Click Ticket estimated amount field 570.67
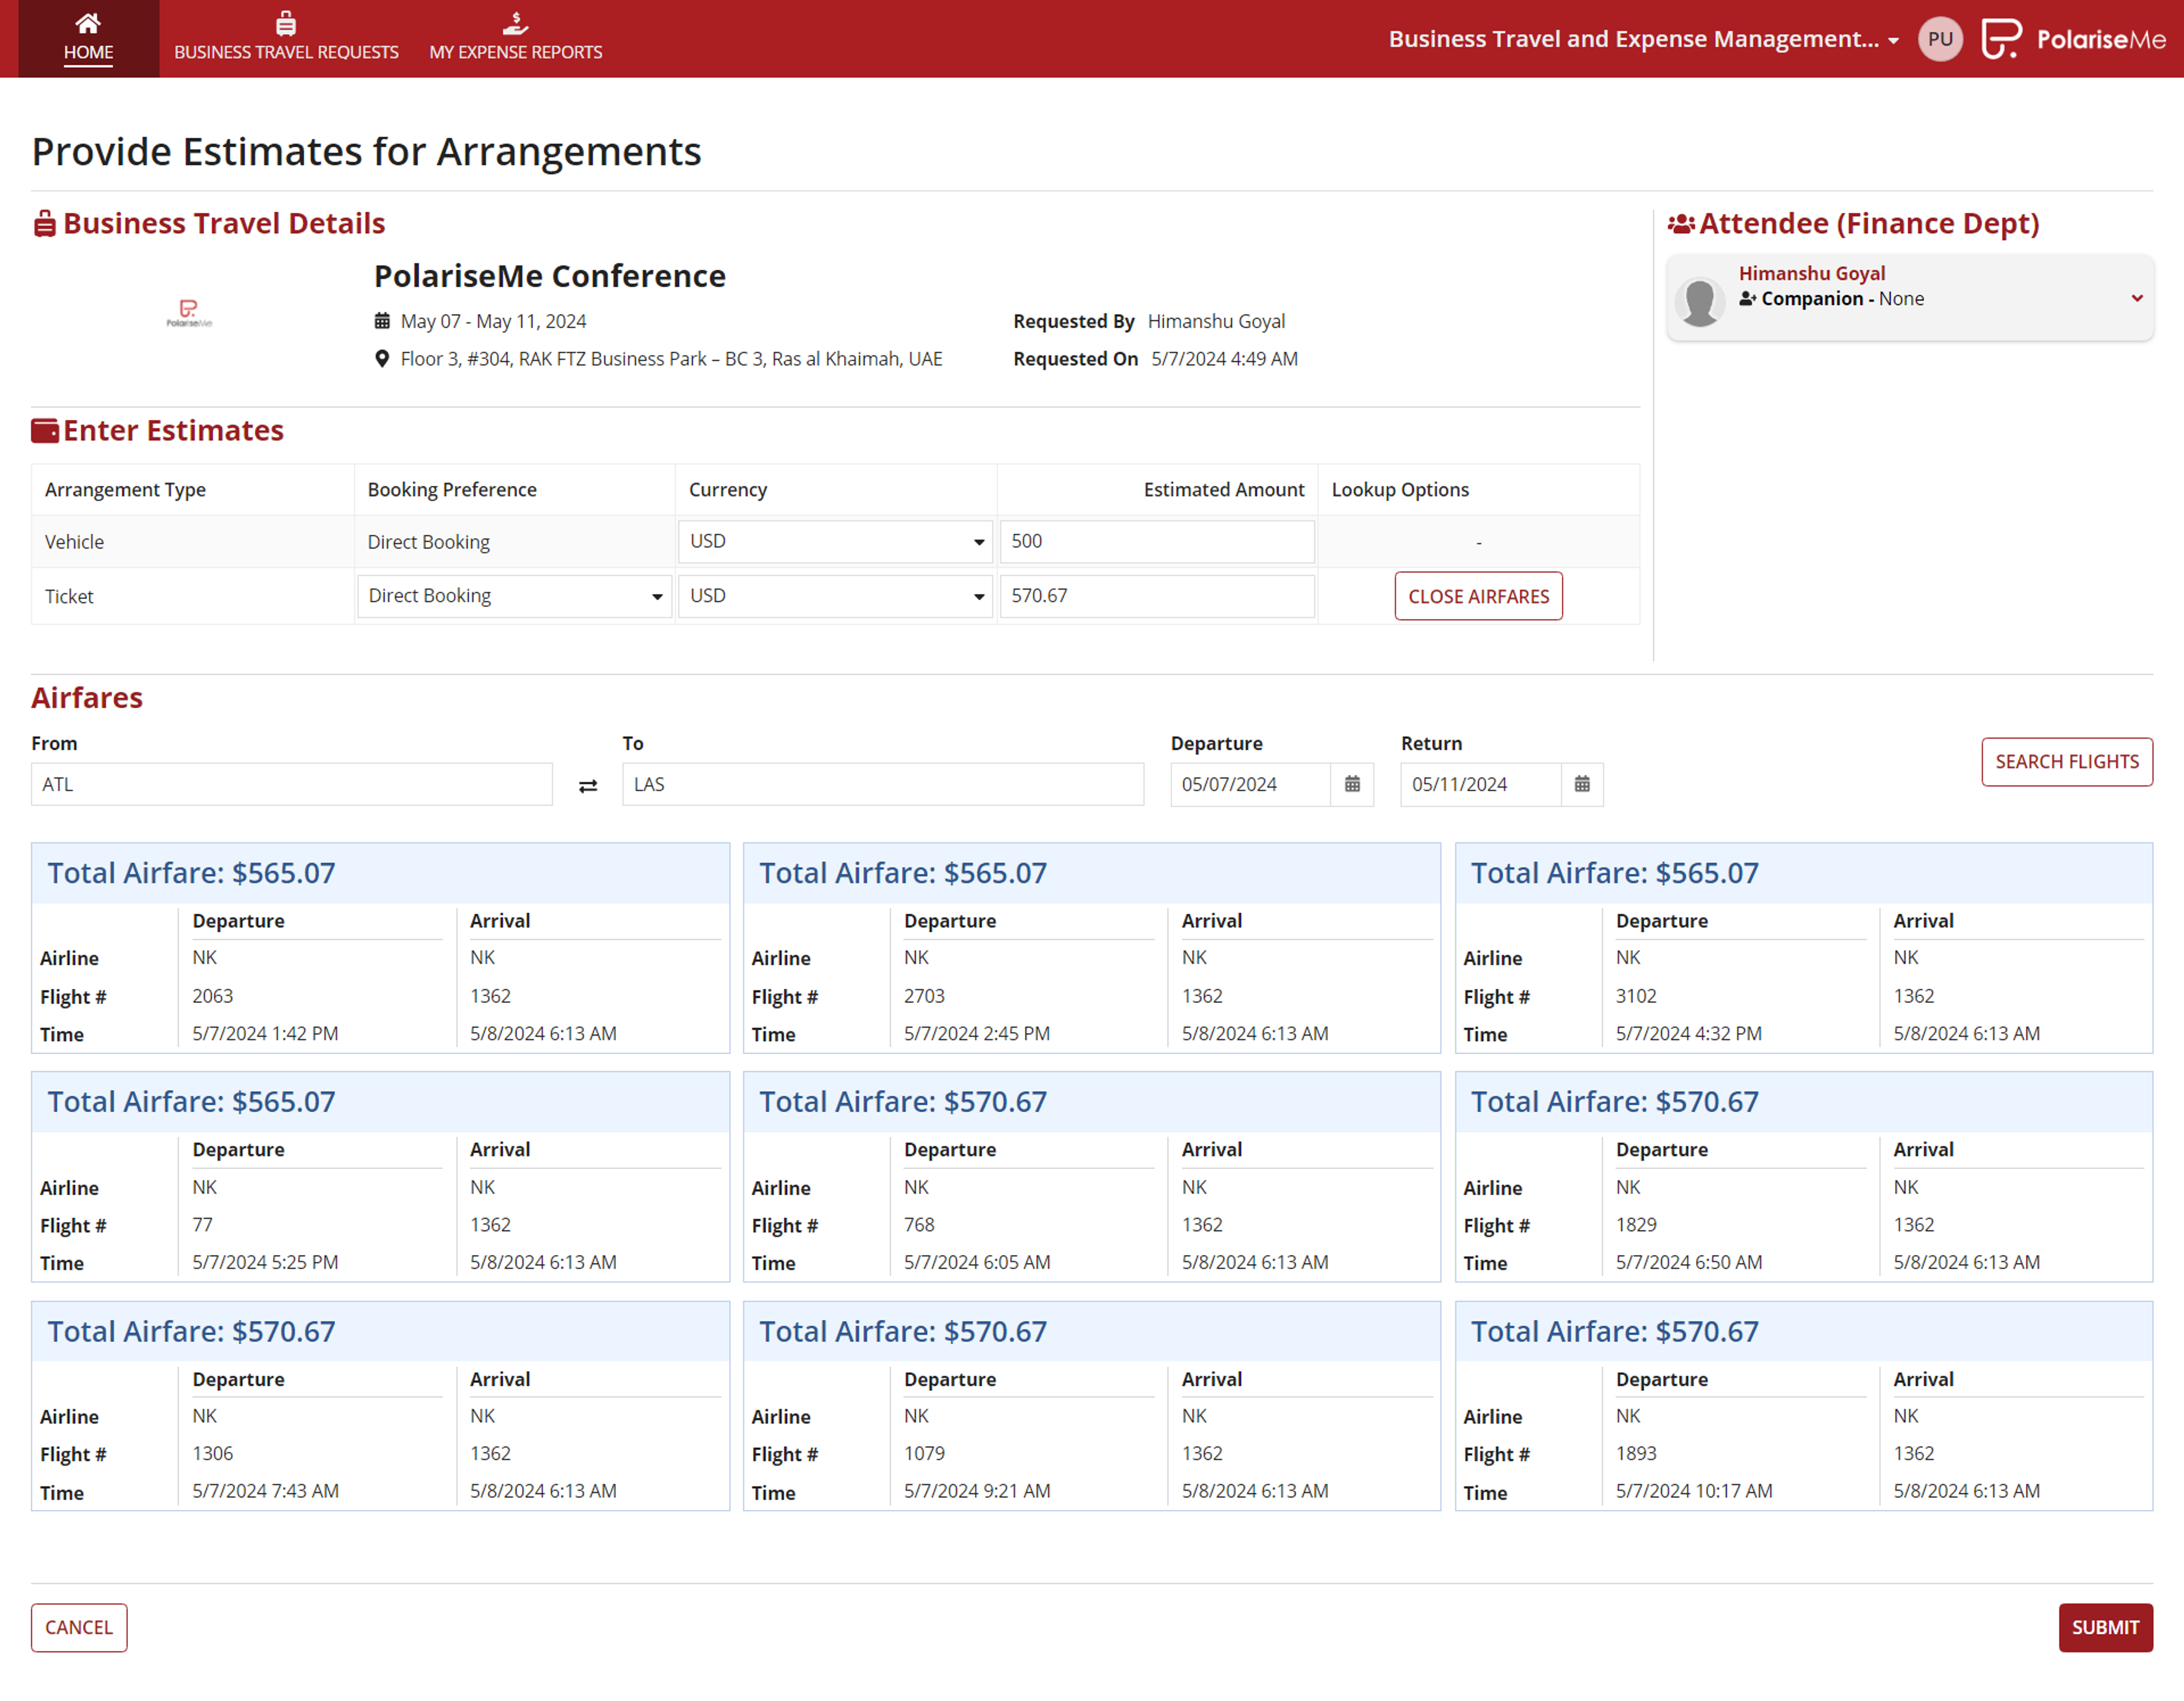The width and height of the screenshot is (2184, 1701). coord(1156,596)
